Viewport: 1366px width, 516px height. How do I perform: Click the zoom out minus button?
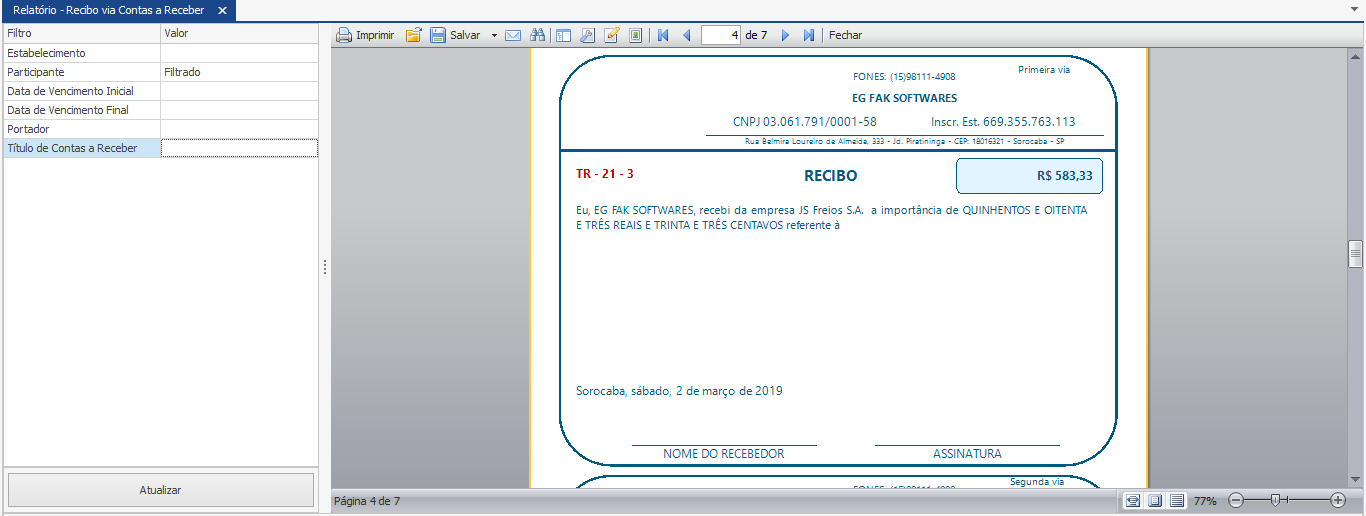1236,500
